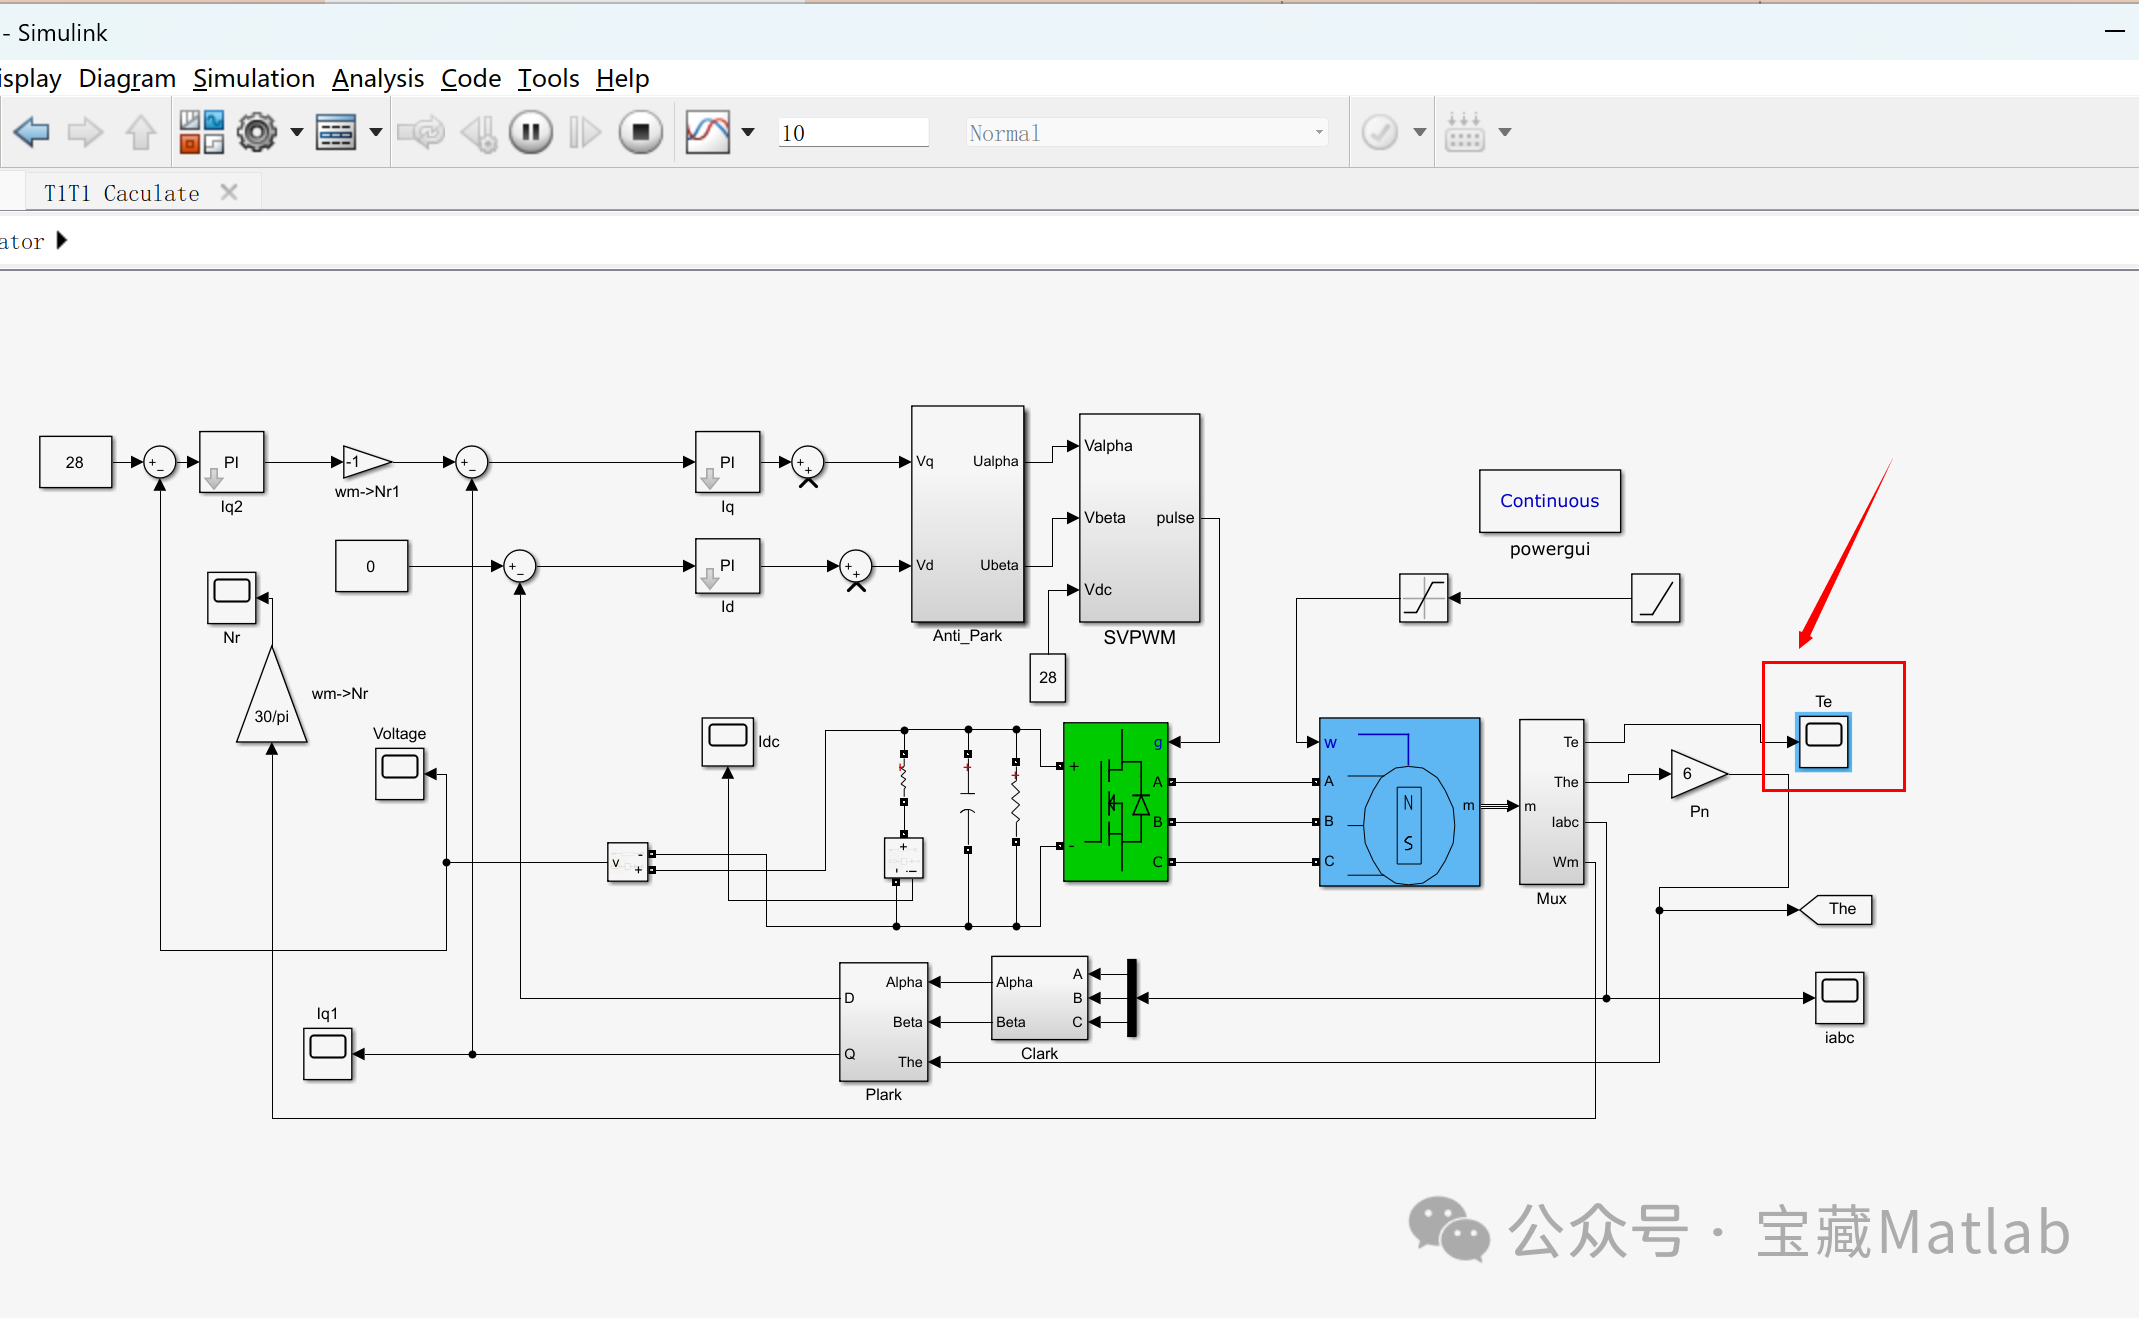Expand the gear icon dropdown arrow
Screen dimensions: 2139x1318
click(x=297, y=132)
